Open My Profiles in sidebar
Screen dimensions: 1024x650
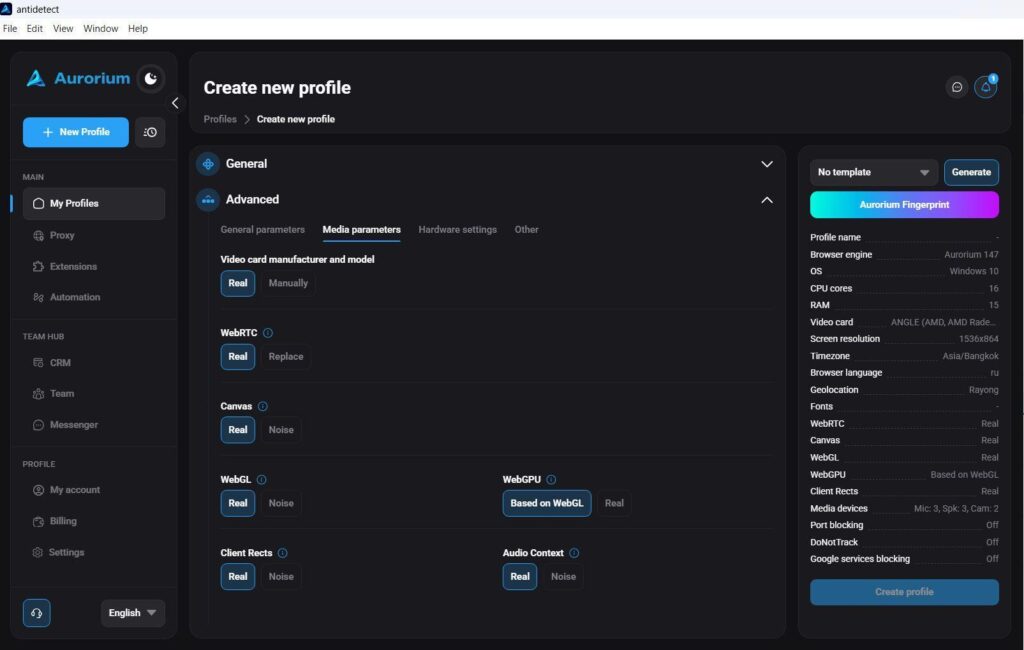[93, 204]
